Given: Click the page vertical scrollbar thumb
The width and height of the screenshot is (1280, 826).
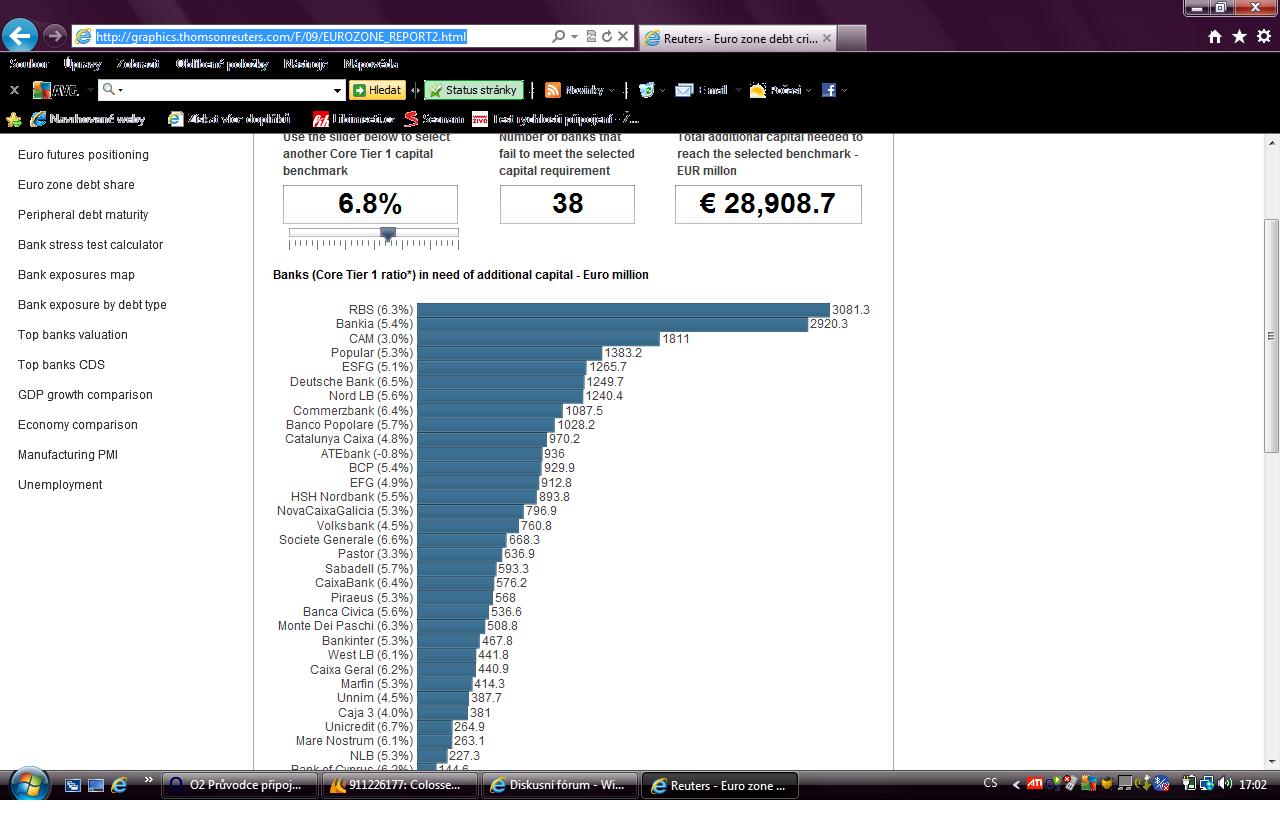Looking at the screenshot, I should 1272,335.
